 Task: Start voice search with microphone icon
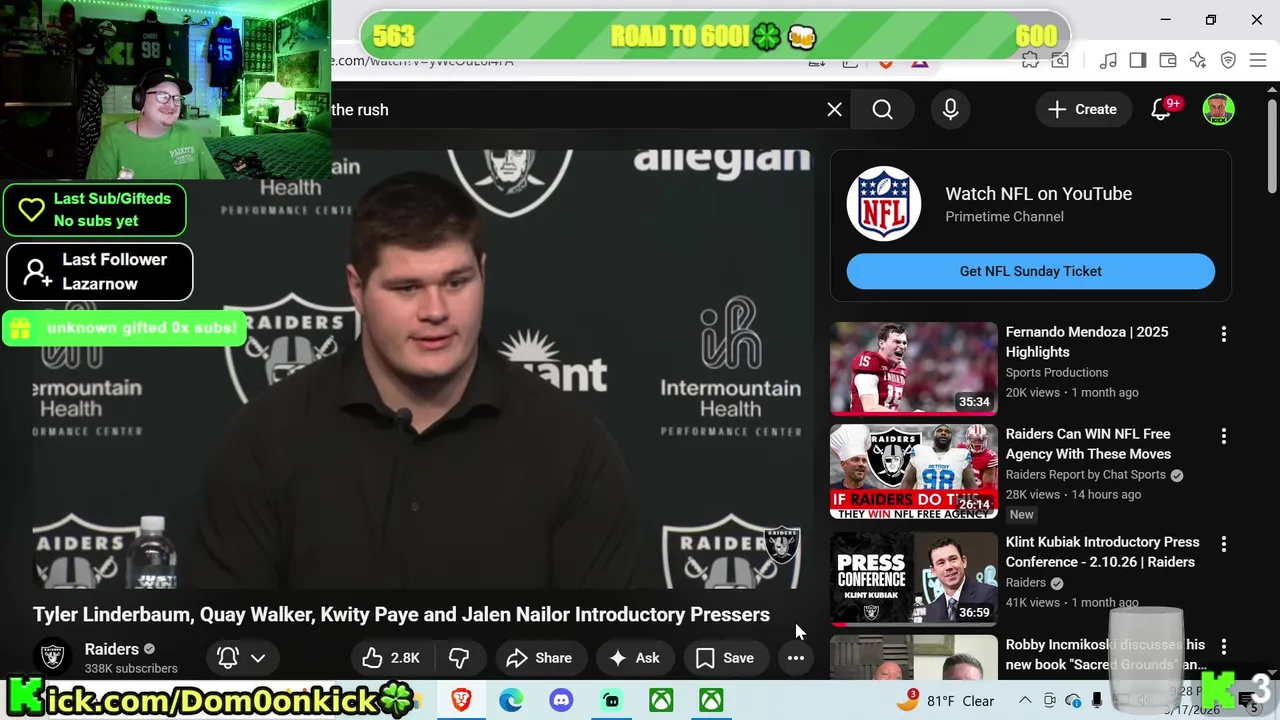[x=950, y=110]
